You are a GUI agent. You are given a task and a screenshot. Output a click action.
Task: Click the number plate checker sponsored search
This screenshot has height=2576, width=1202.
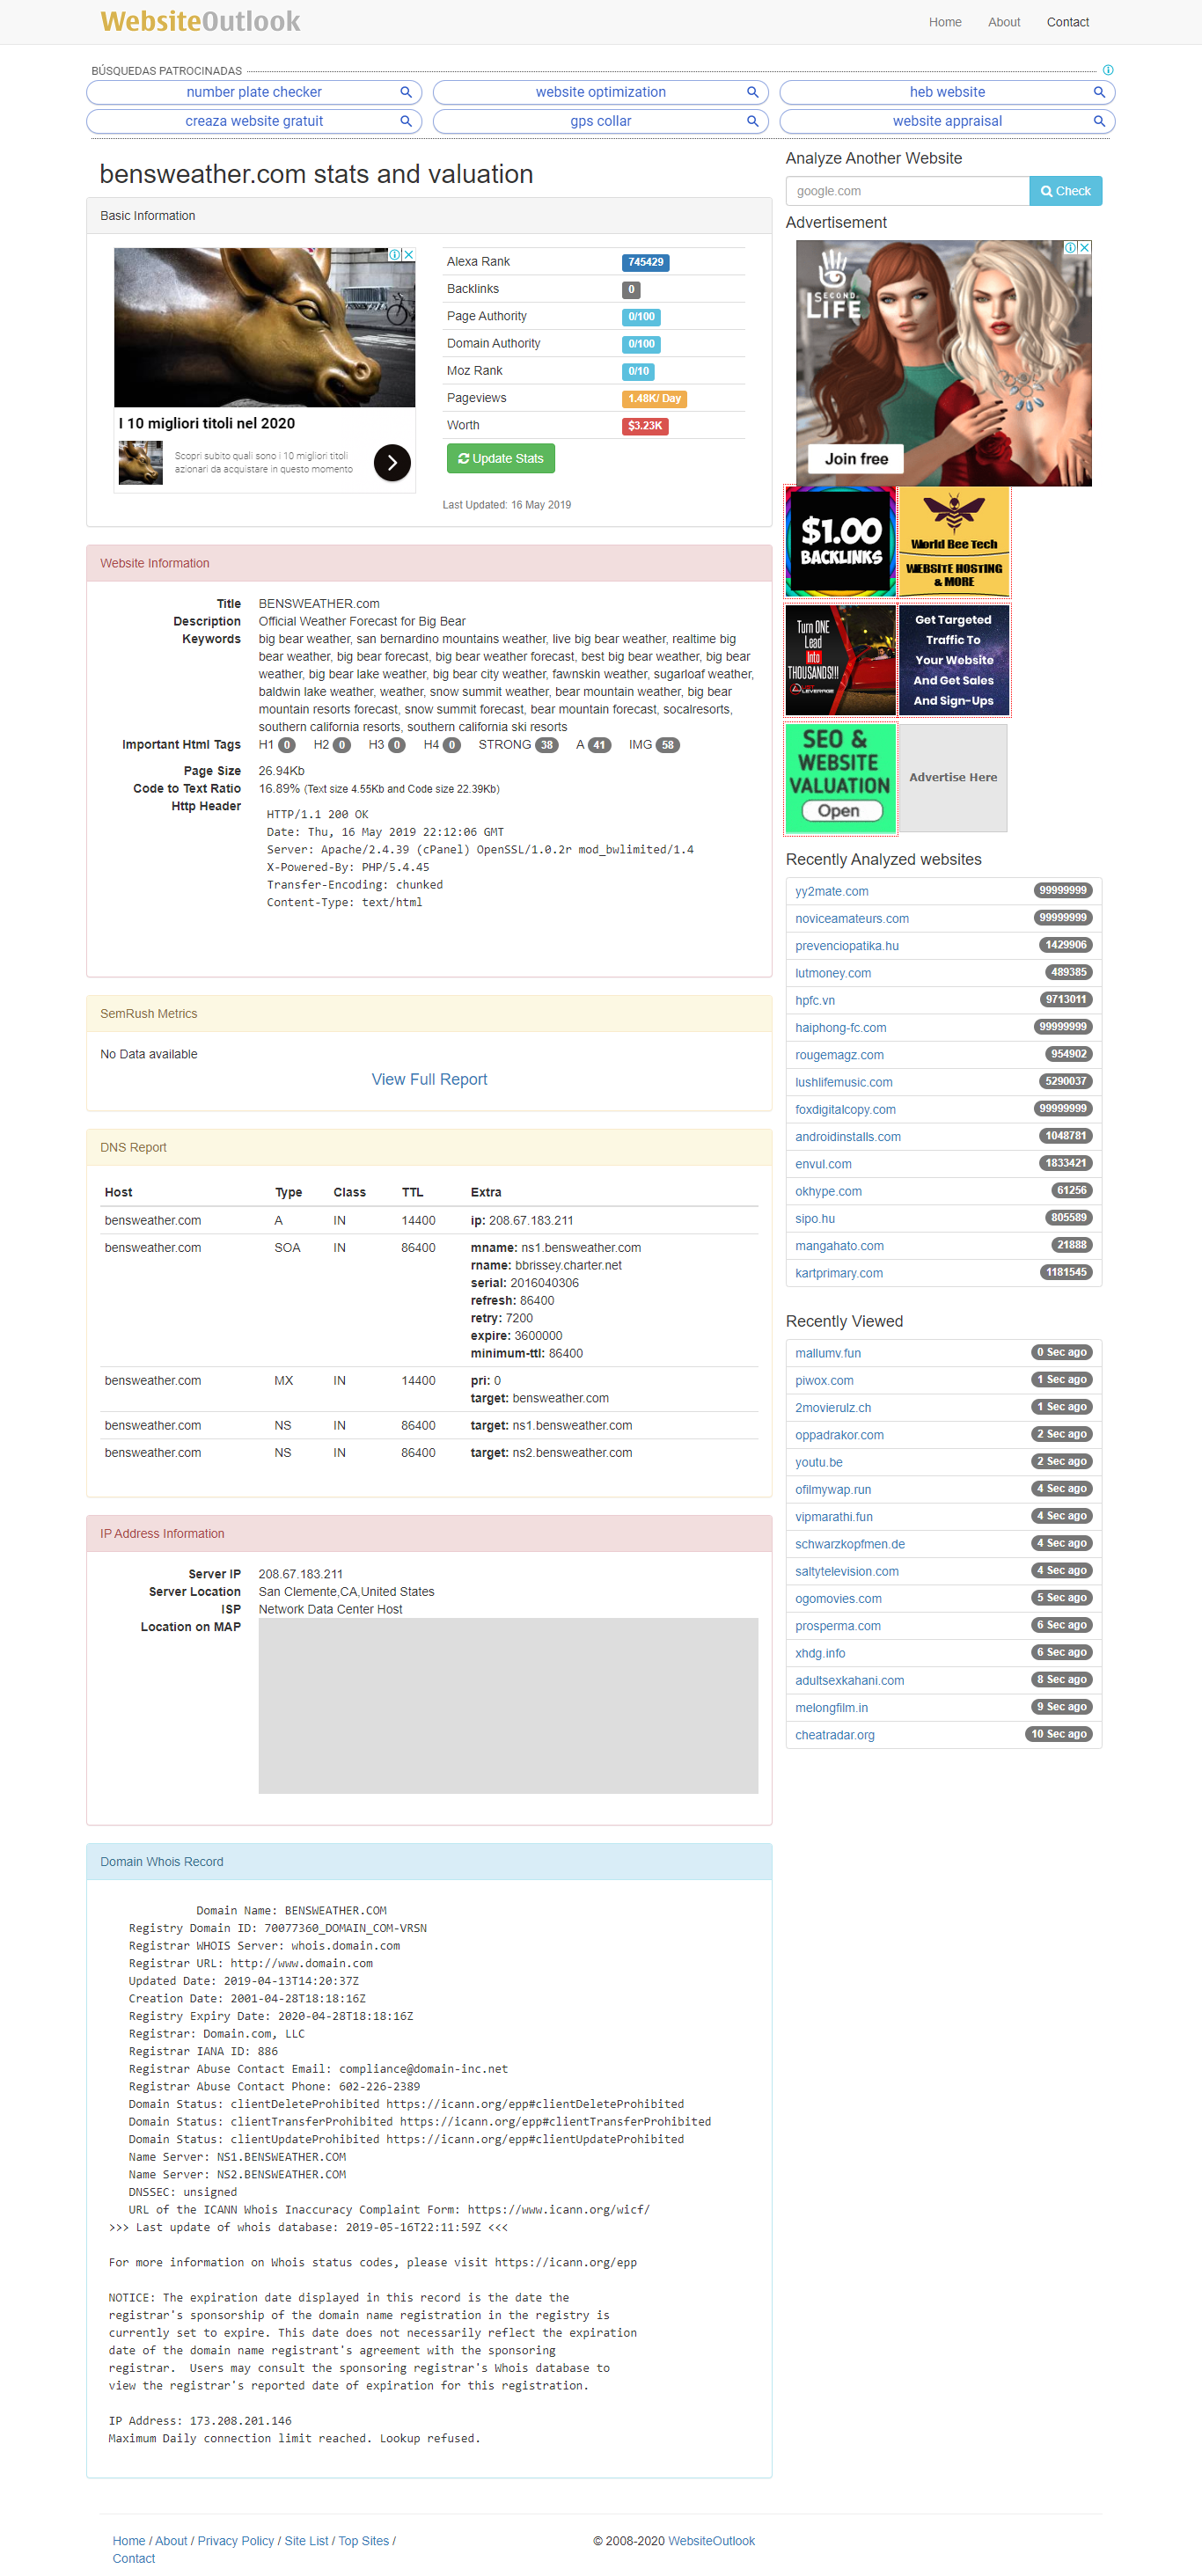(254, 92)
